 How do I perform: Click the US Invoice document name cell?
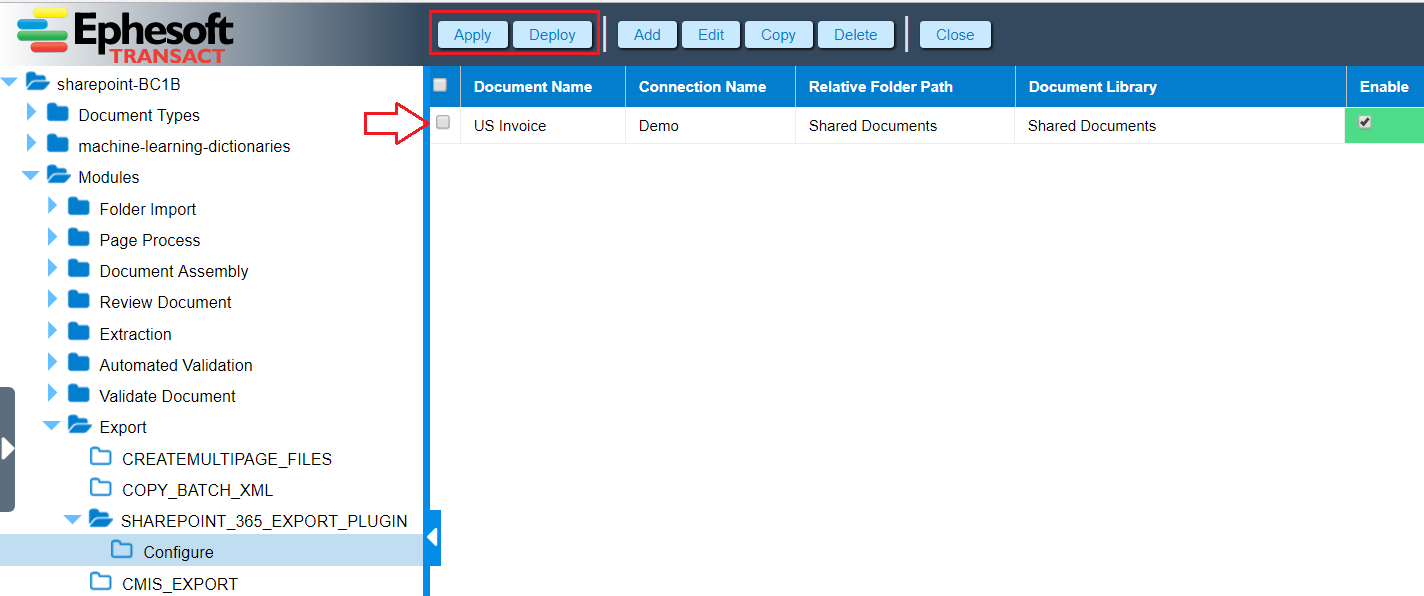pos(543,125)
